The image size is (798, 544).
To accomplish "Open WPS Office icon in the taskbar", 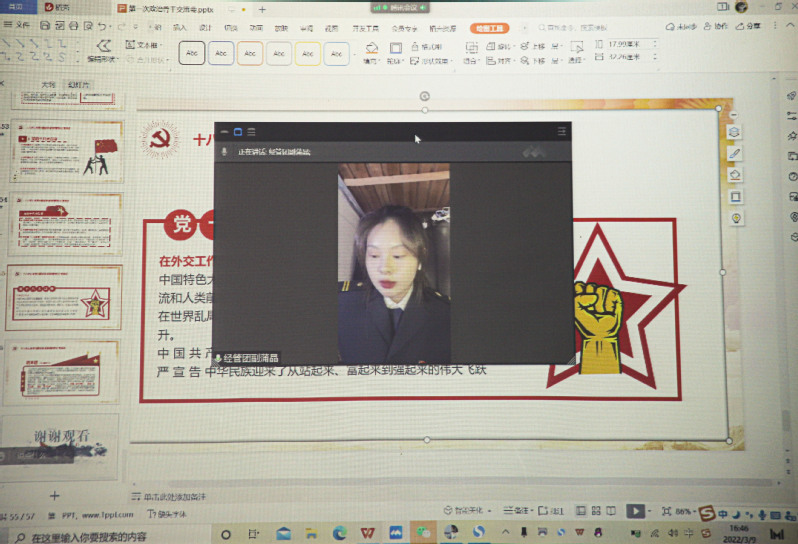I will coord(367,533).
